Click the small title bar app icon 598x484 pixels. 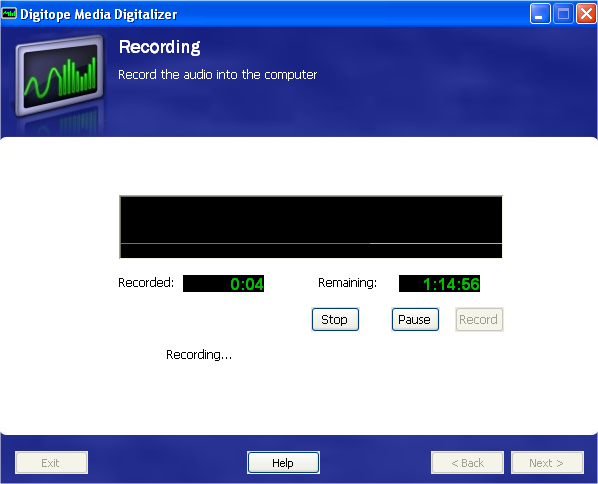point(9,14)
